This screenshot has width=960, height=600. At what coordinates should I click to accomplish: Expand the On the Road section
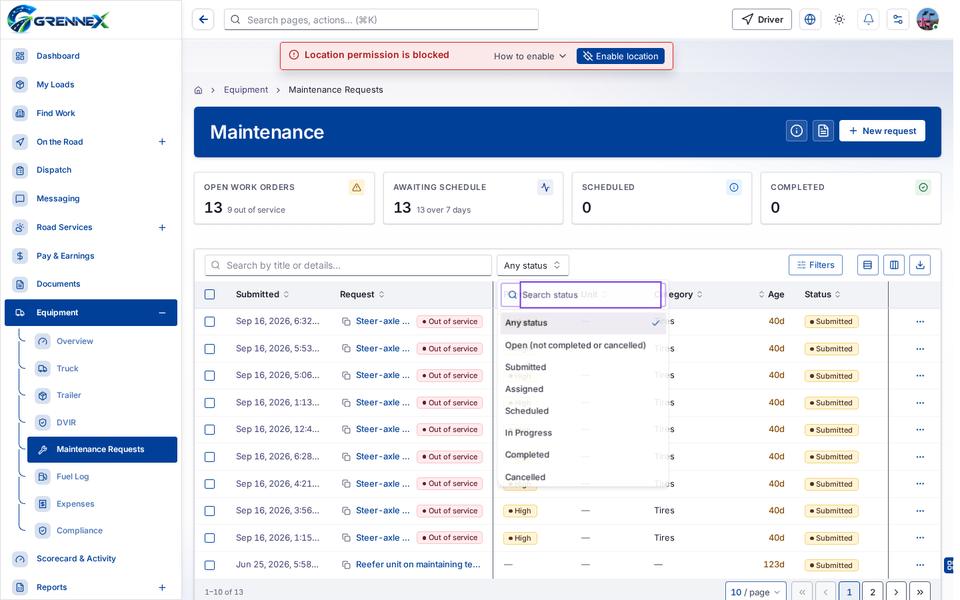(162, 141)
